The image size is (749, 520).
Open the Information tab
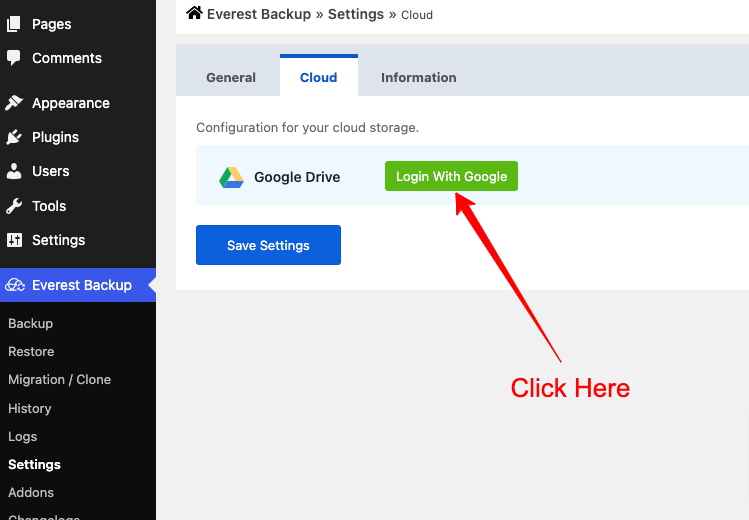point(418,77)
